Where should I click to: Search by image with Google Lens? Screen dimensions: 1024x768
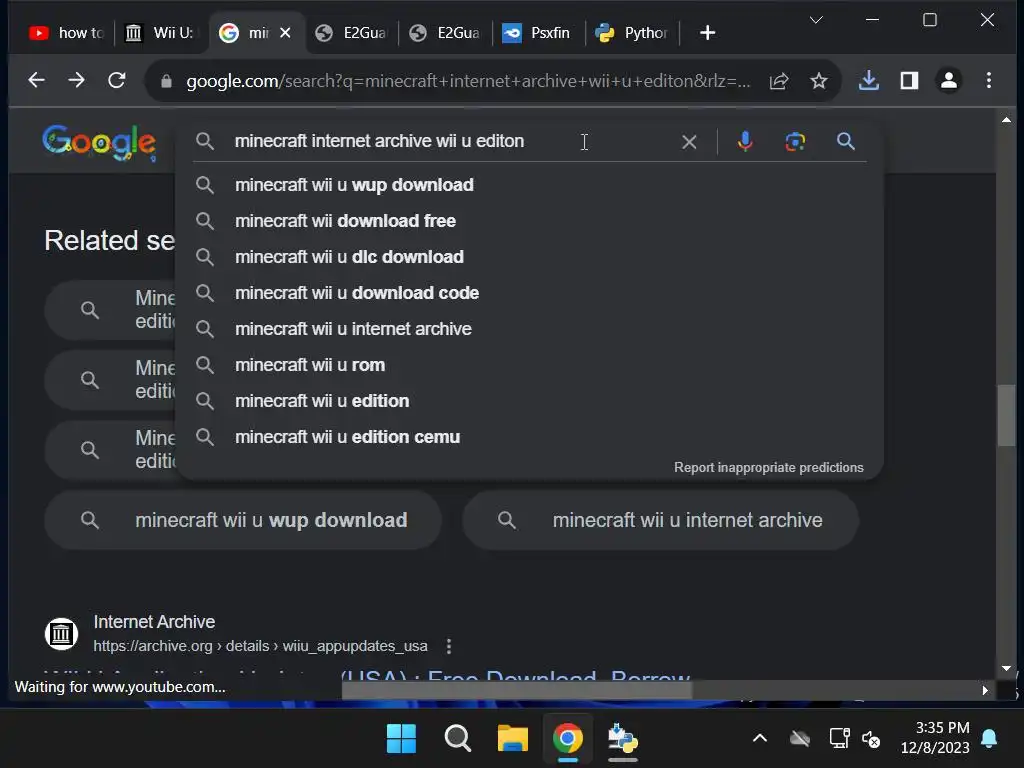[x=795, y=142]
